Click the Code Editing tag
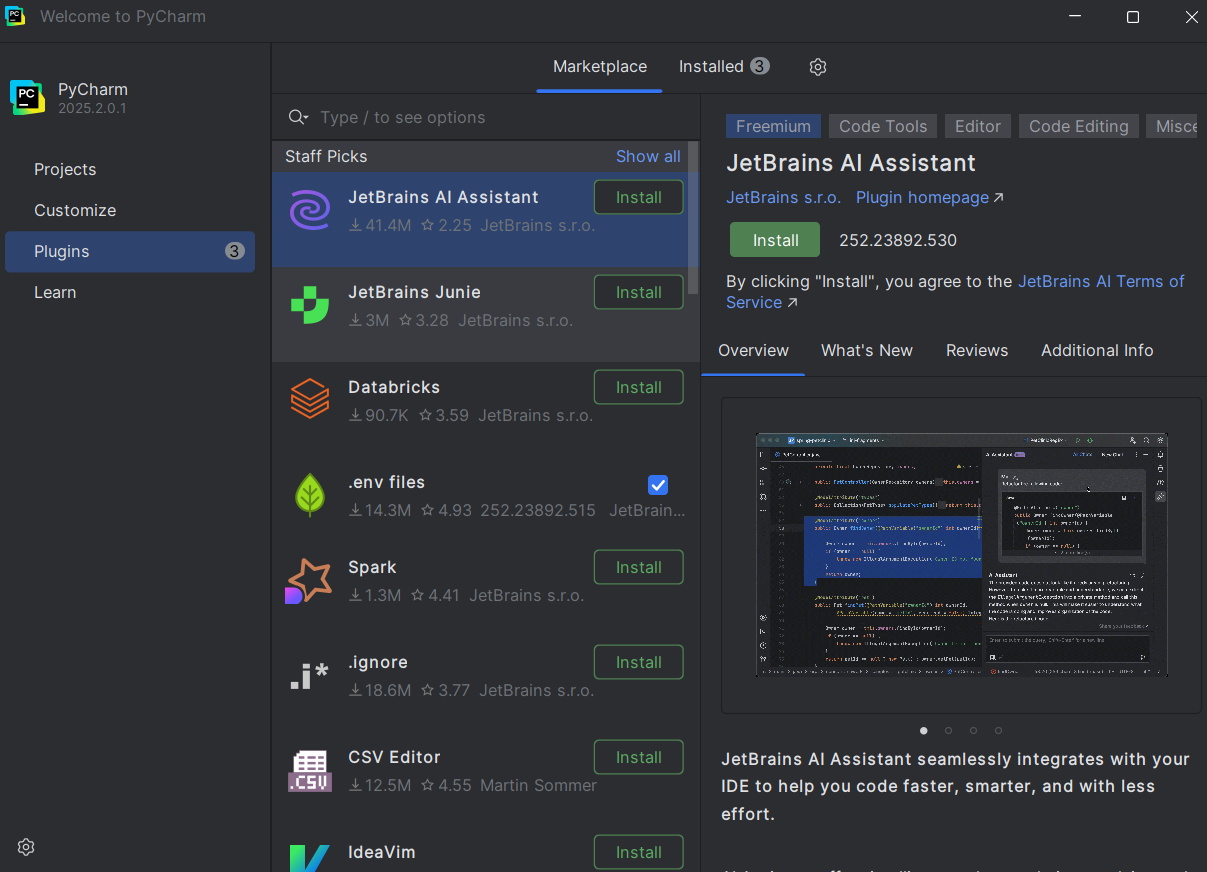The height and width of the screenshot is (872, 1207). tap(1078, 126)
